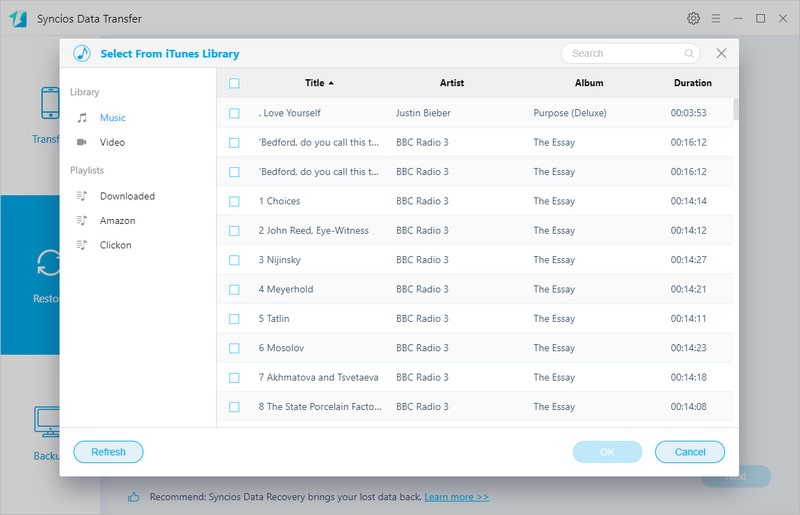Screen dimensions: 800x515
Task: Click the 00:03:53 duration value
Action: [688, 113]
